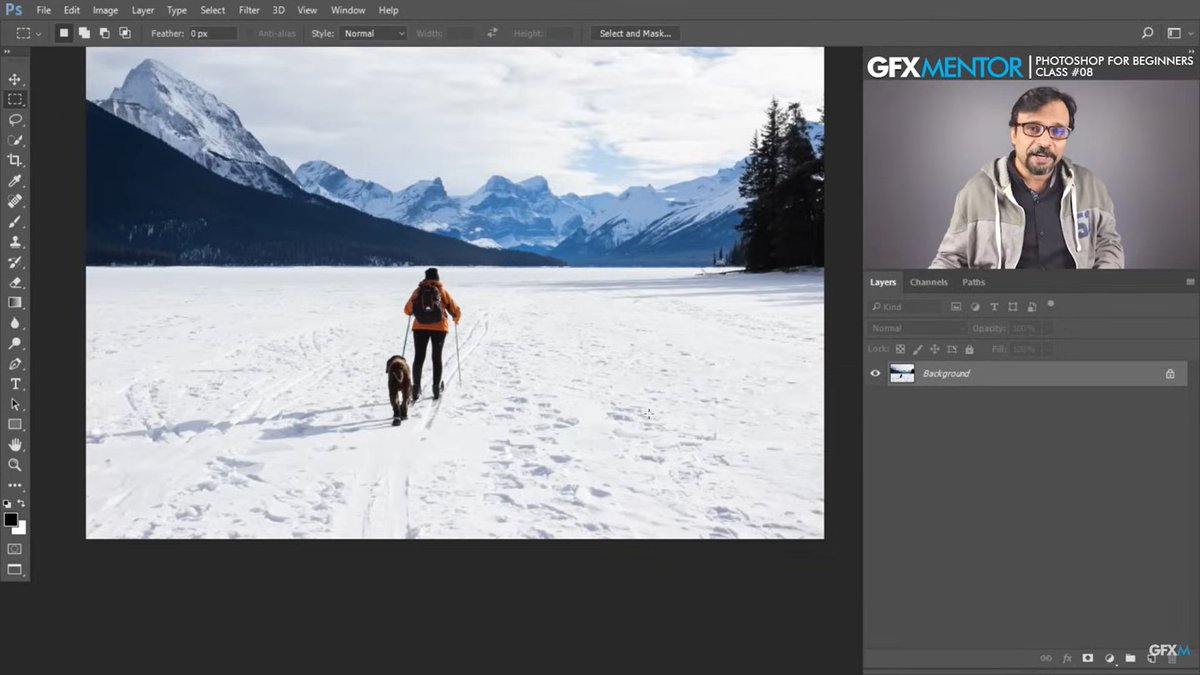Switch to the Paths tab
Screen dimensions: 1200x675
[973, 282]
